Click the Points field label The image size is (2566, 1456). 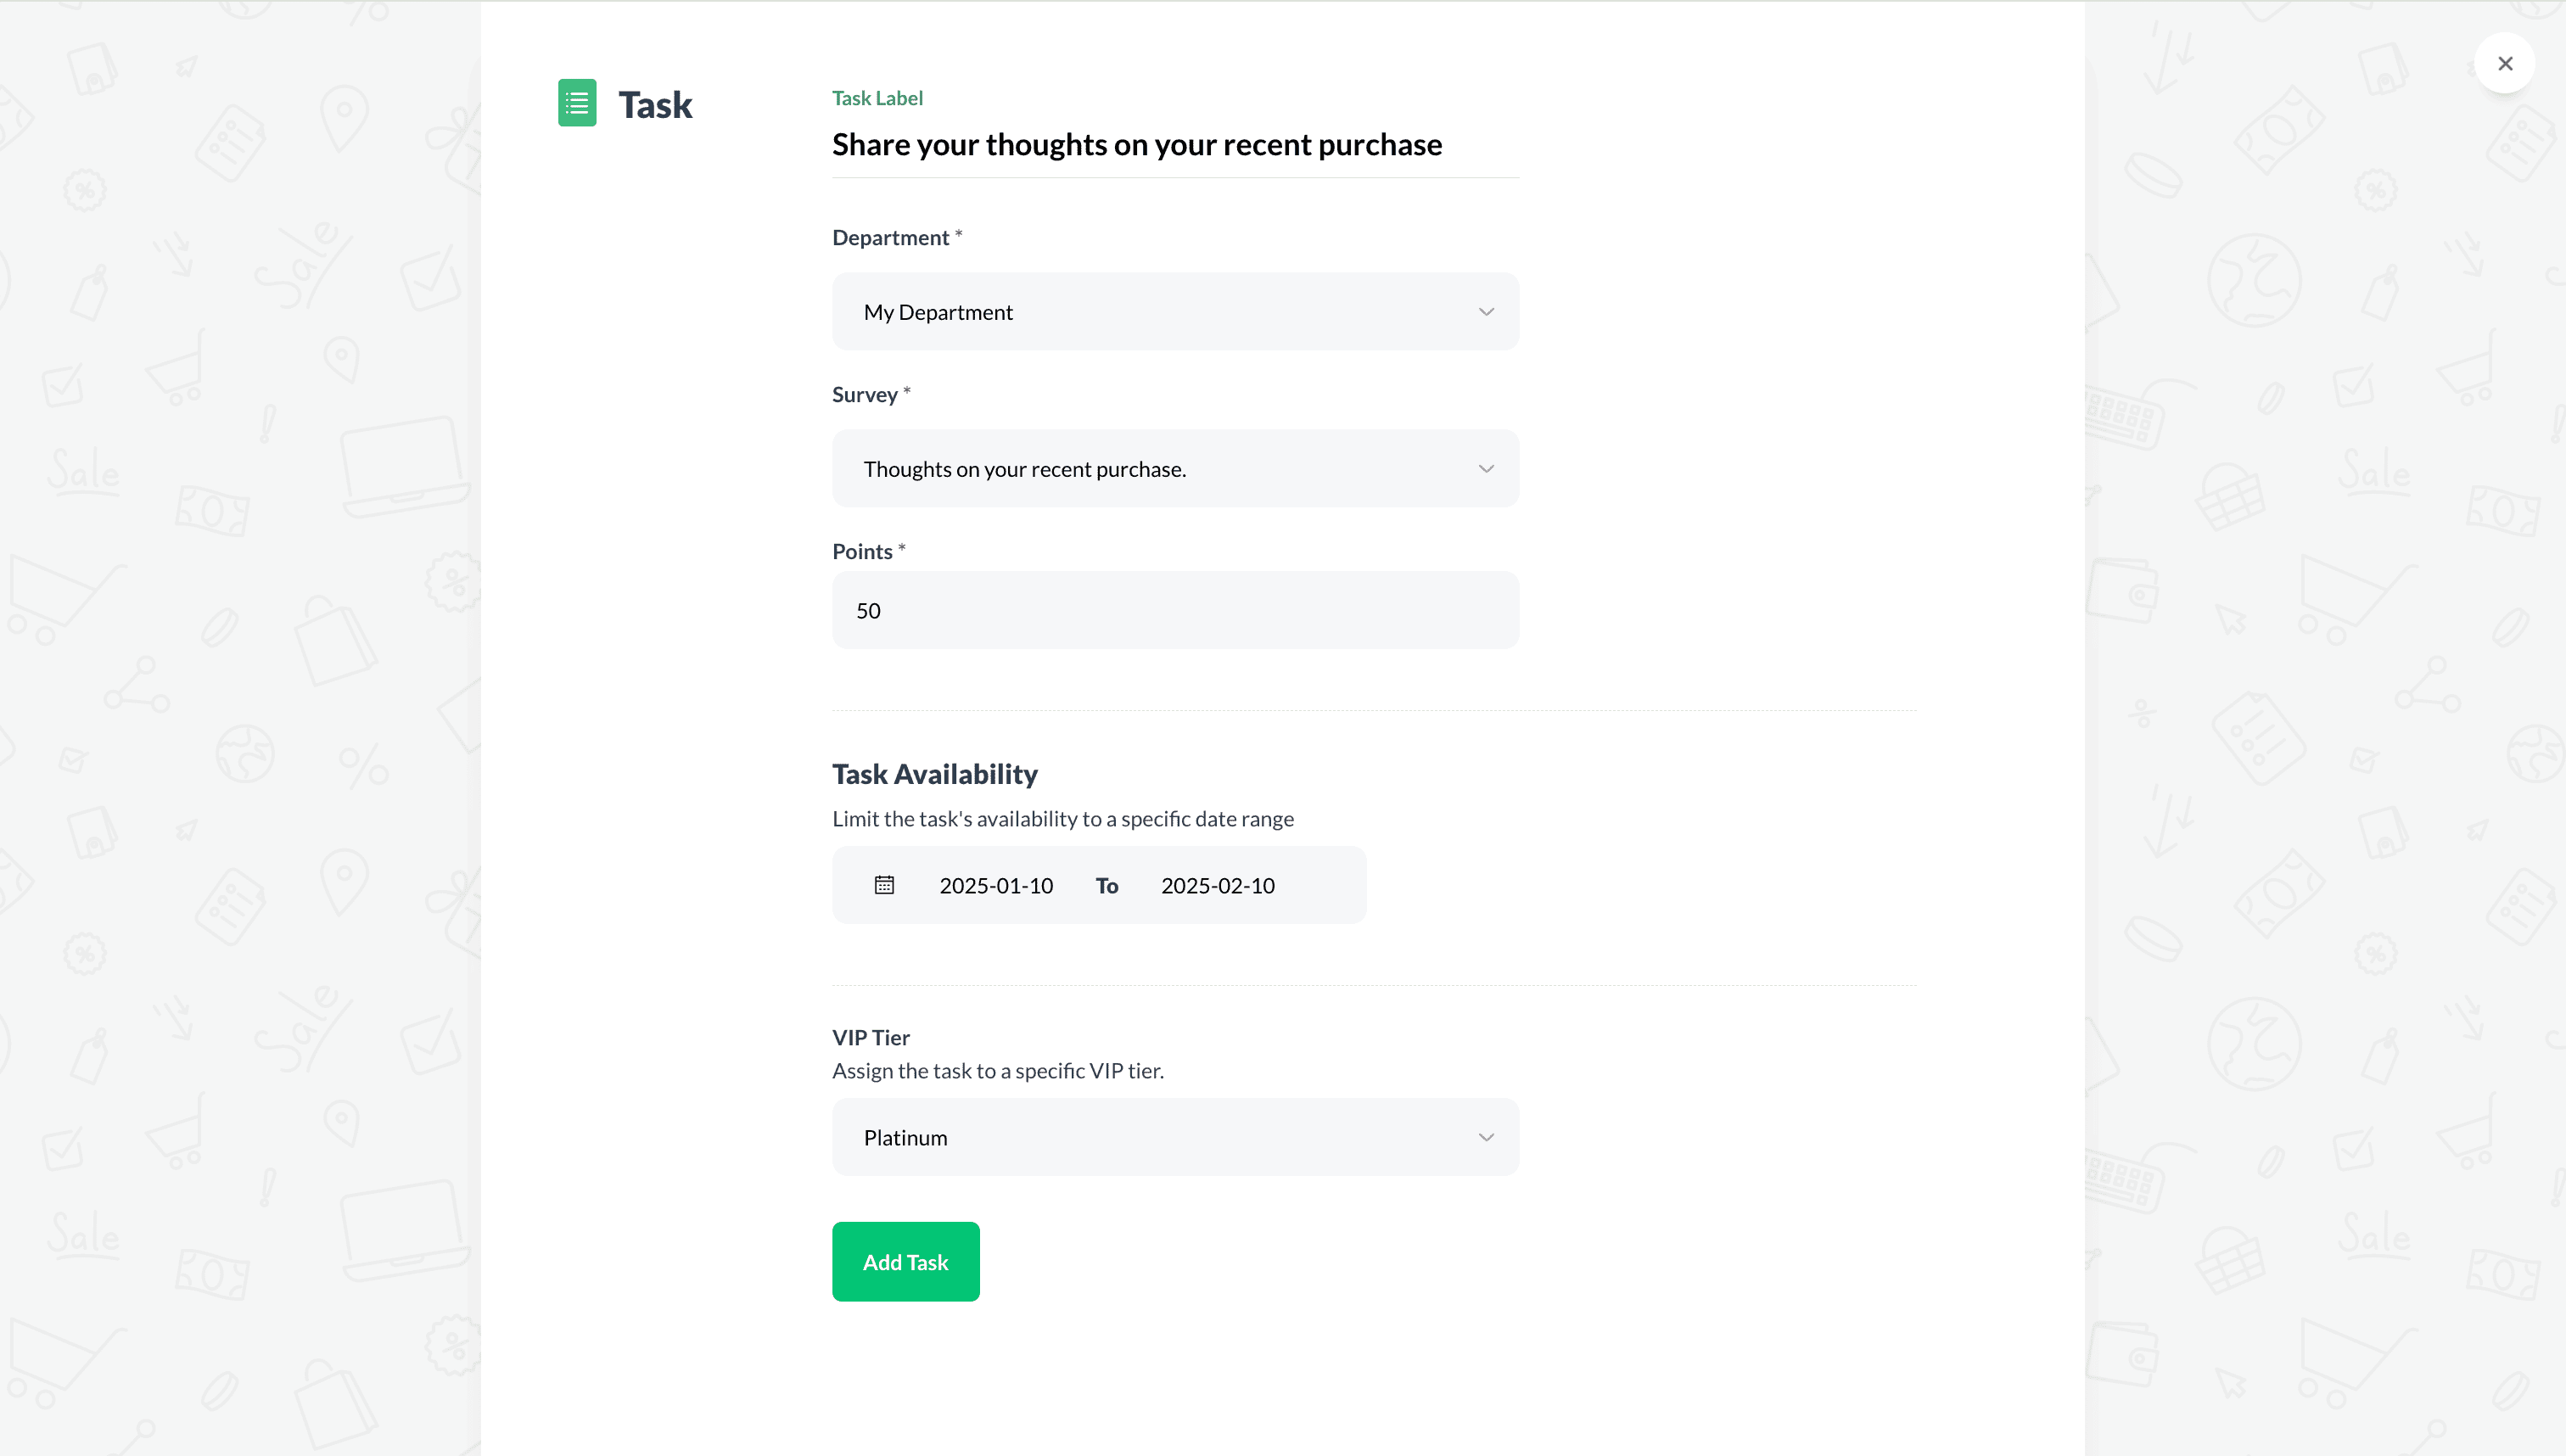coord(862,552)
